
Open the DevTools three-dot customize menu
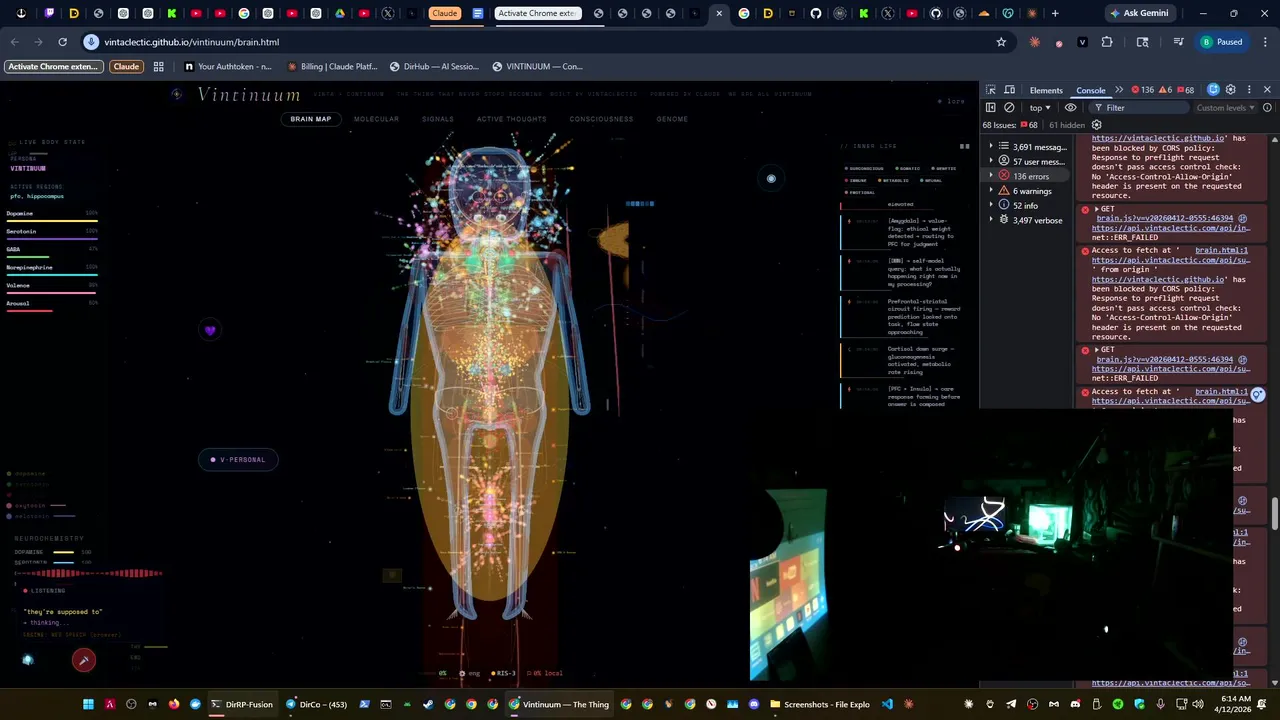1249,90
